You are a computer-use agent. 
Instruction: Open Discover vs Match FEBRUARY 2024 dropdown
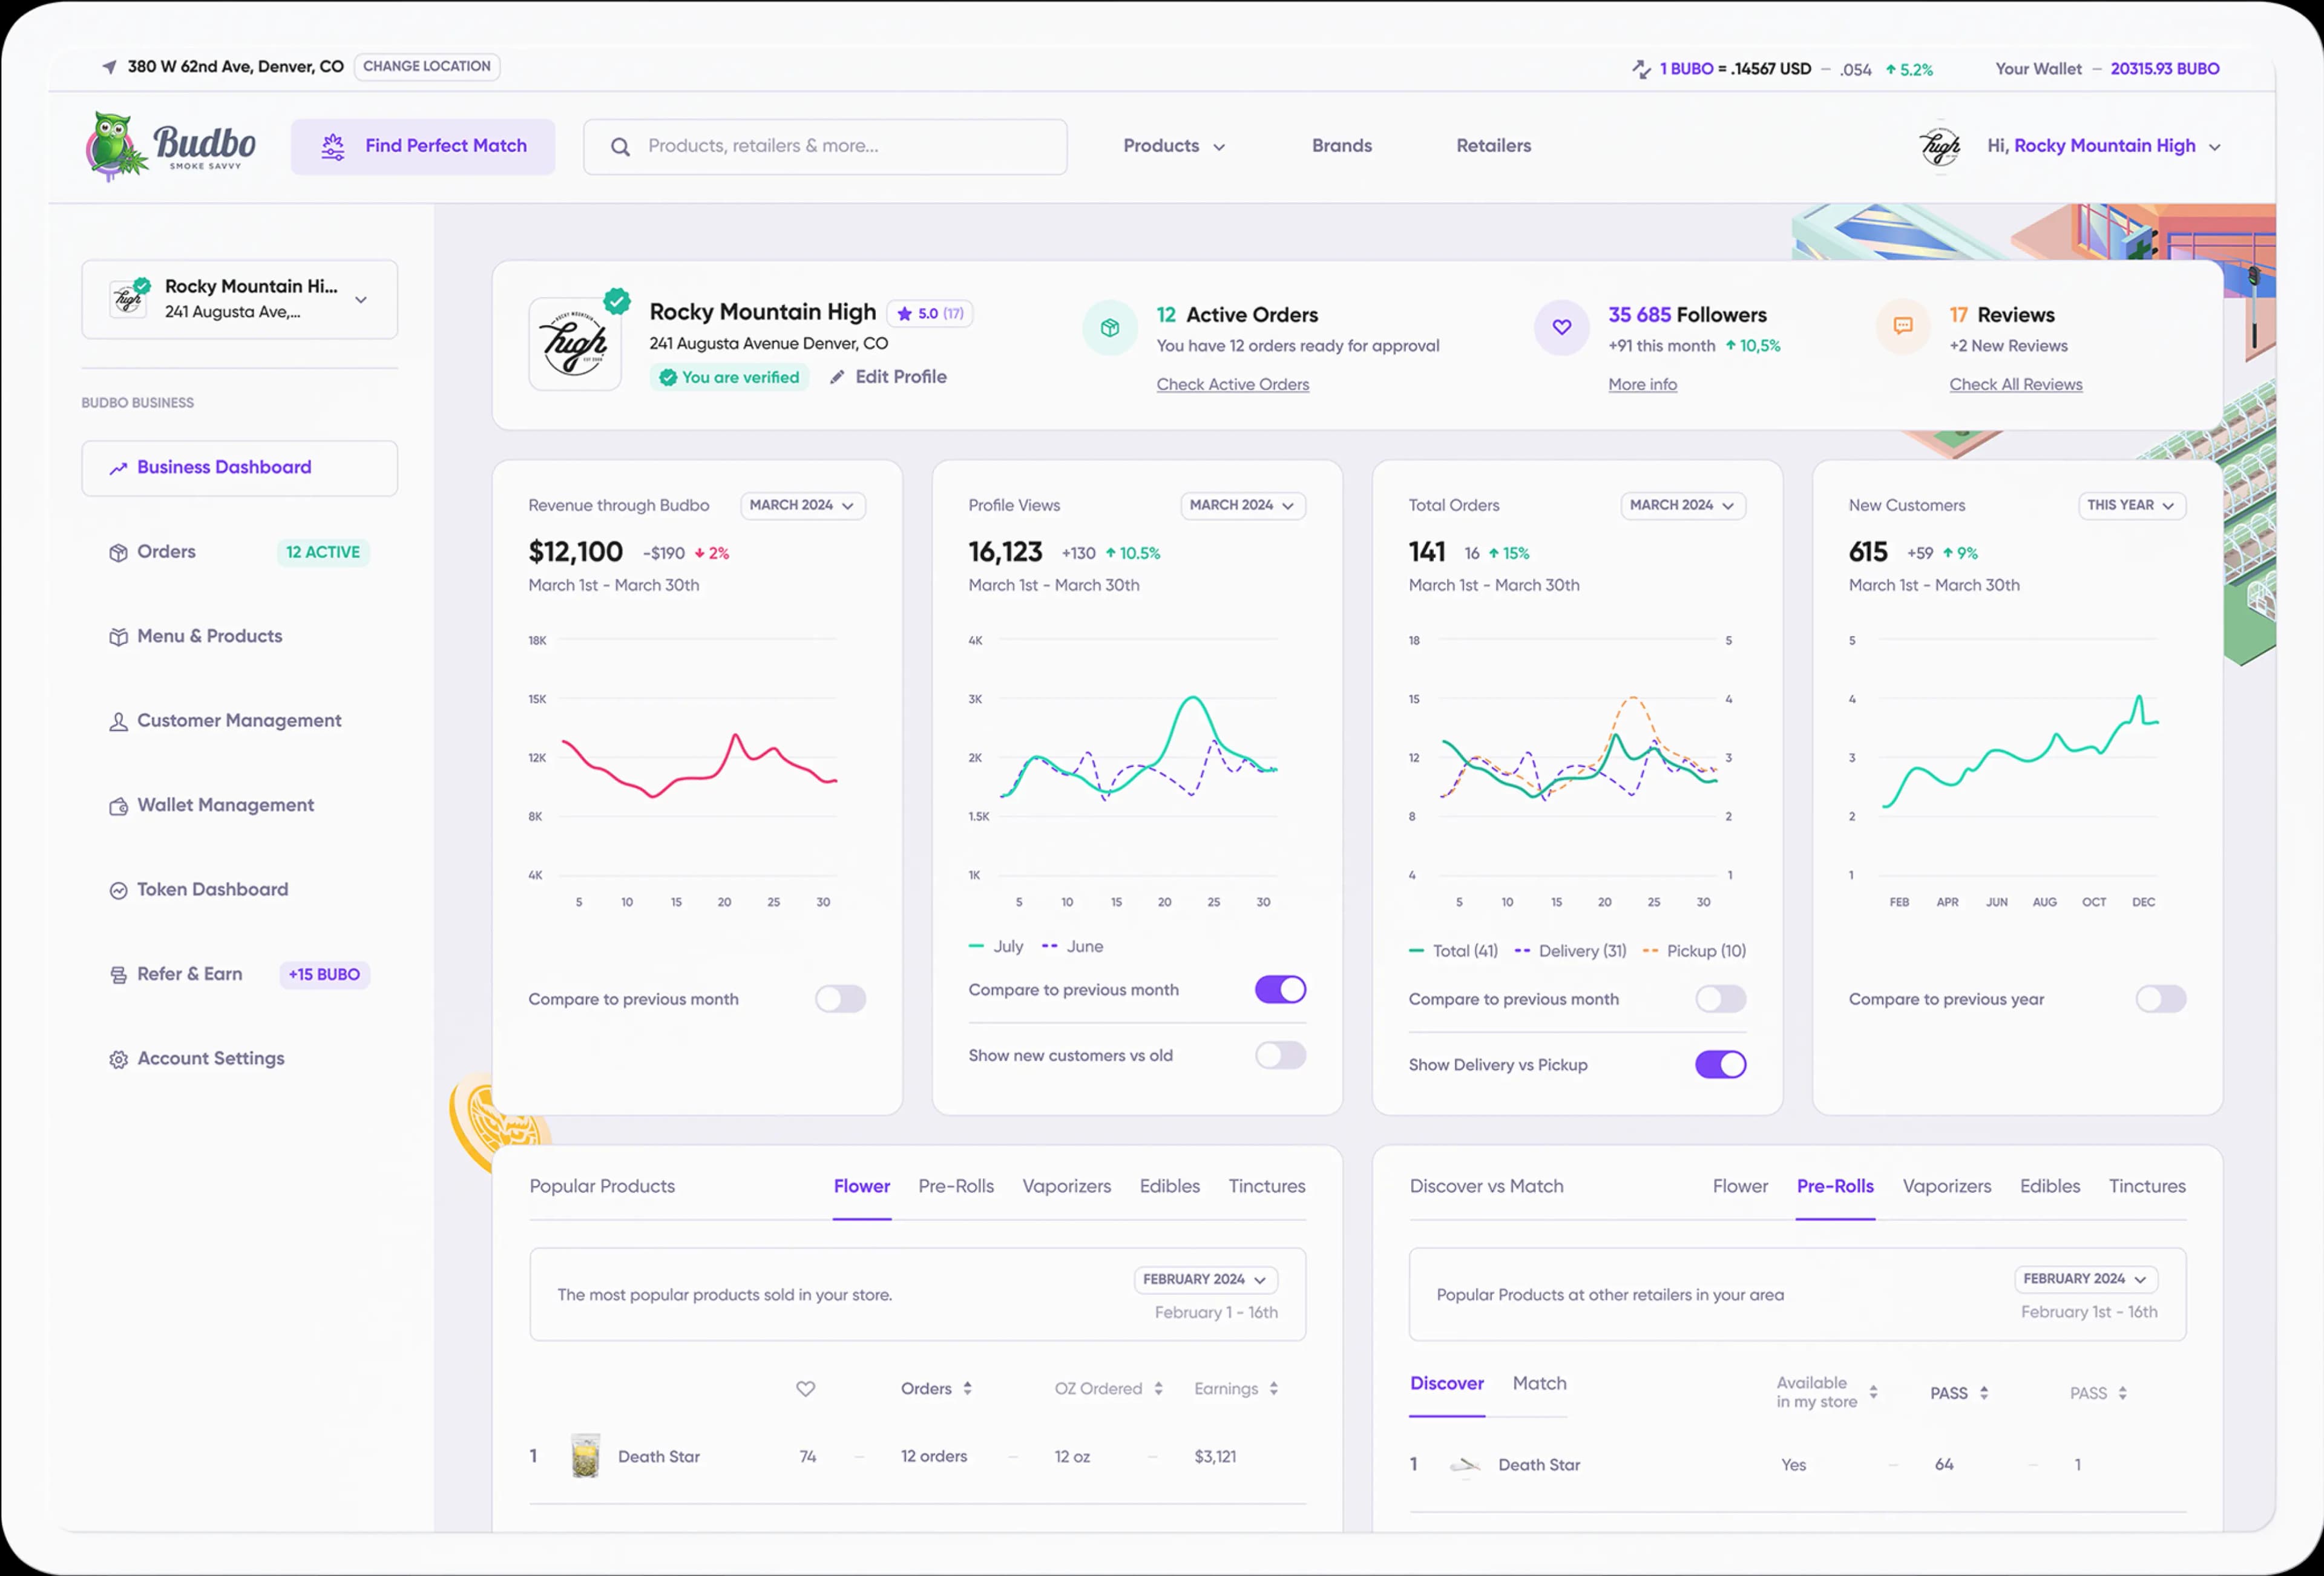click(2085, 1279)
